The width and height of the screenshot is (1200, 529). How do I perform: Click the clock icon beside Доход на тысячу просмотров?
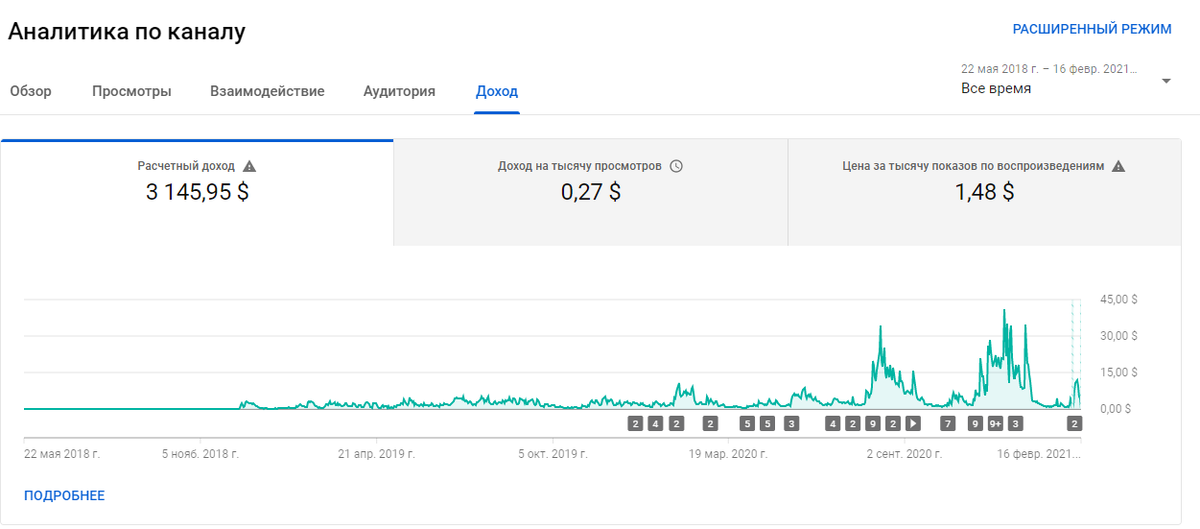676,166
